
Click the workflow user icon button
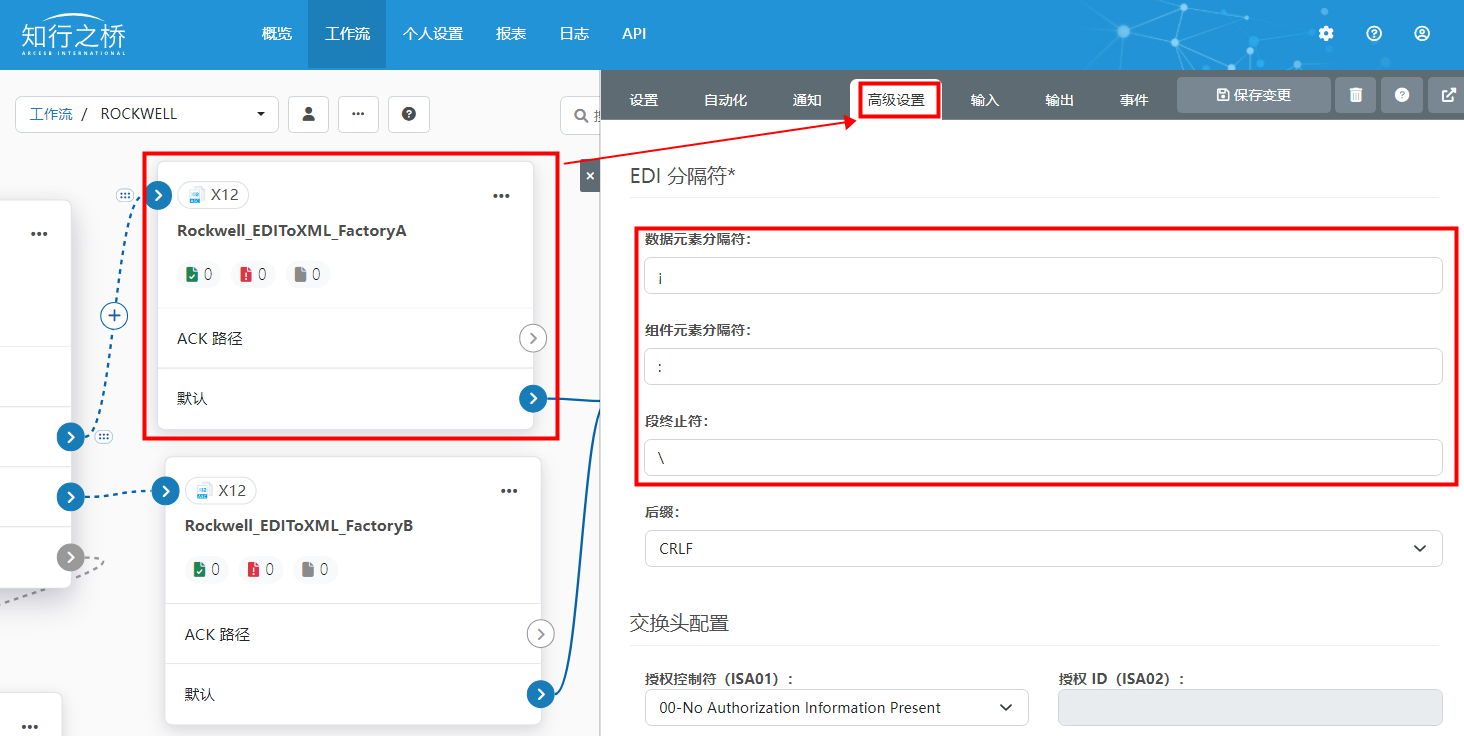click(308, 114)
